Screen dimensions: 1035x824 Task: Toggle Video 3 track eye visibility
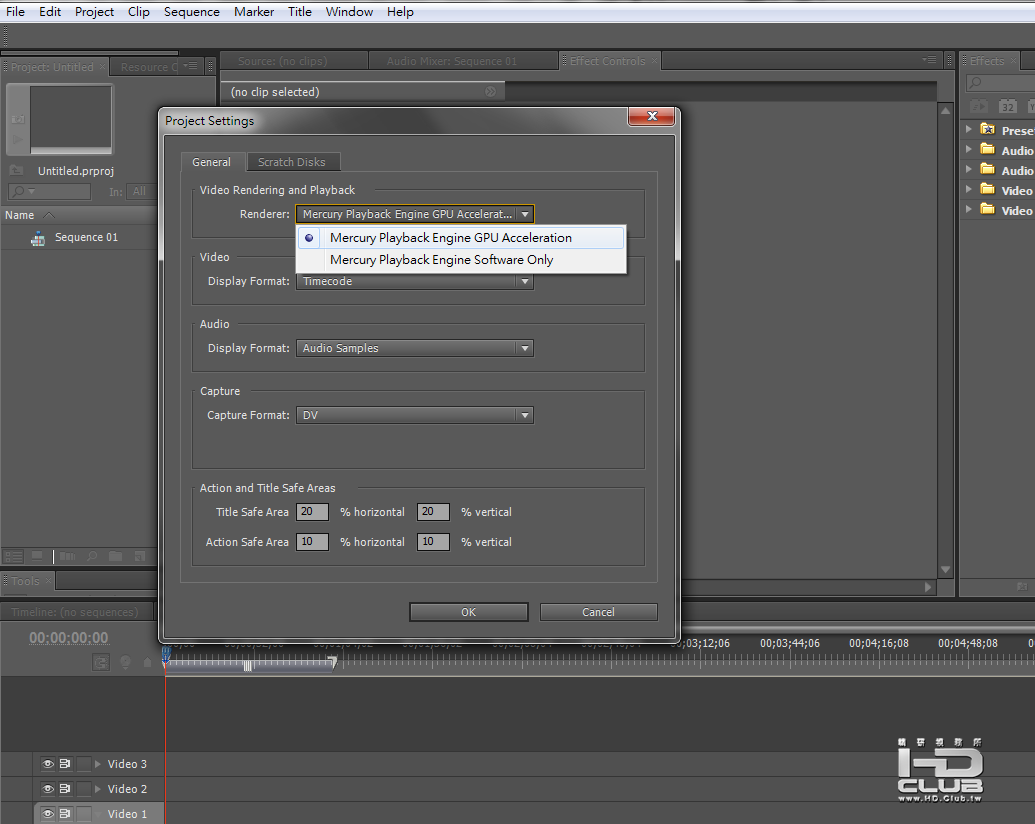coord(48,764)
